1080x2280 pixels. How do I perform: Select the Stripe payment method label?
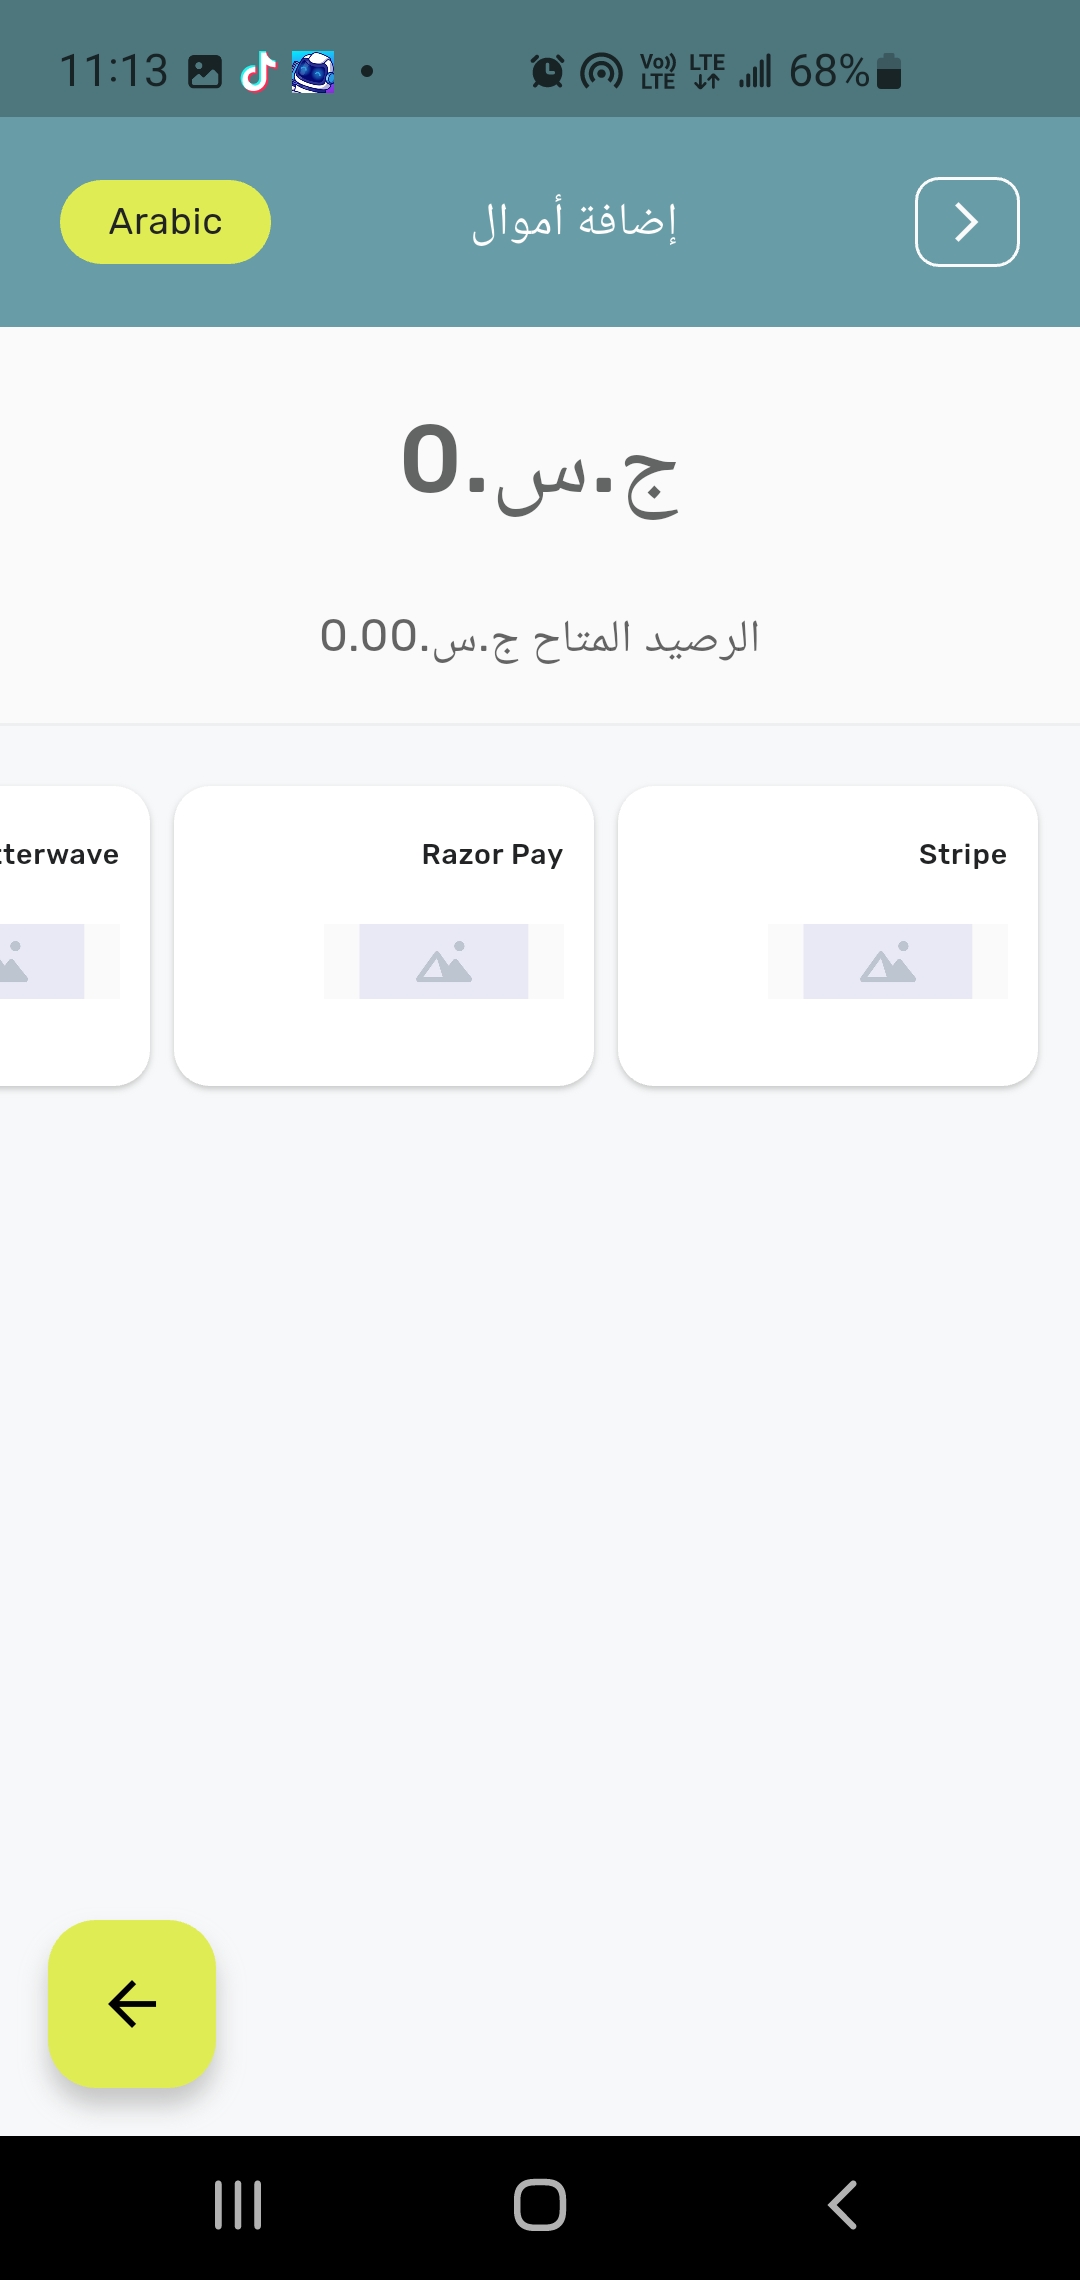962,854
